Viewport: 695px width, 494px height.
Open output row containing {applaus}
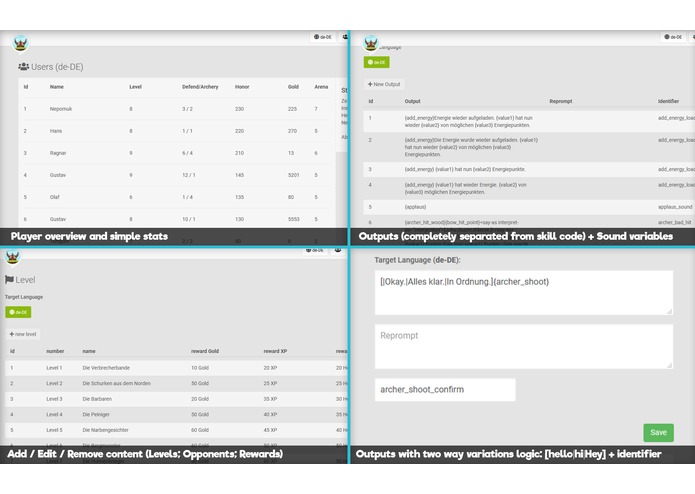click(x=529, y=207)
